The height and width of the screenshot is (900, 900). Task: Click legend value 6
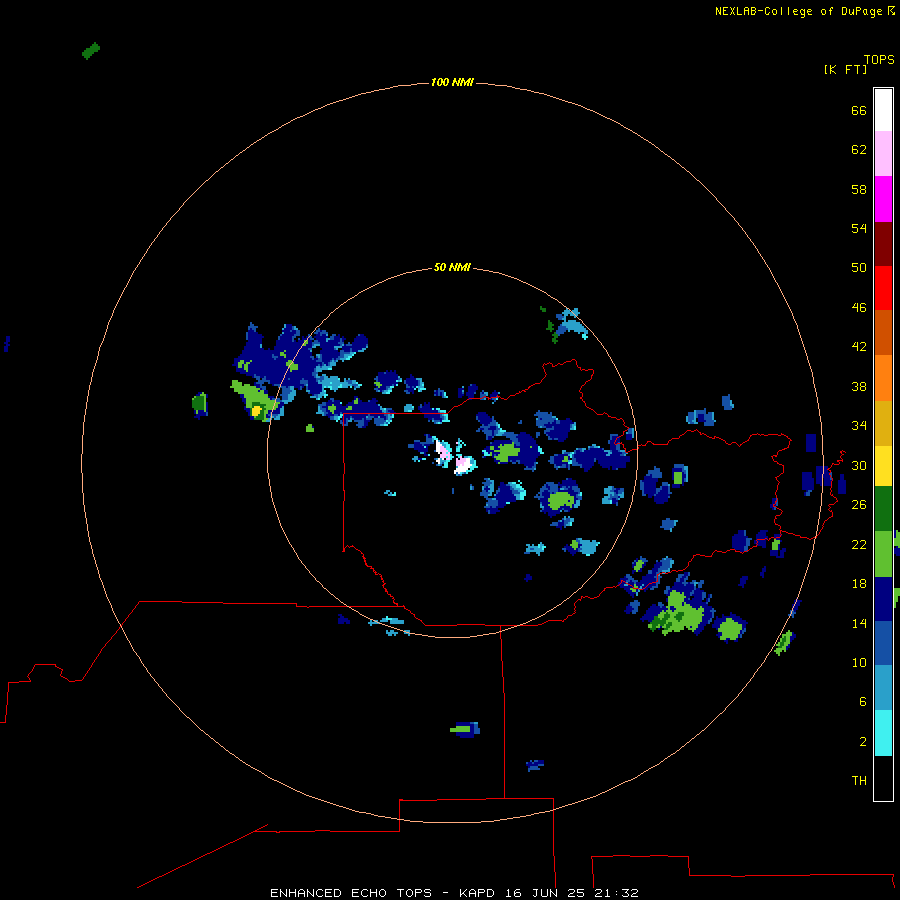pyautogui.click(x=863, y=701)
